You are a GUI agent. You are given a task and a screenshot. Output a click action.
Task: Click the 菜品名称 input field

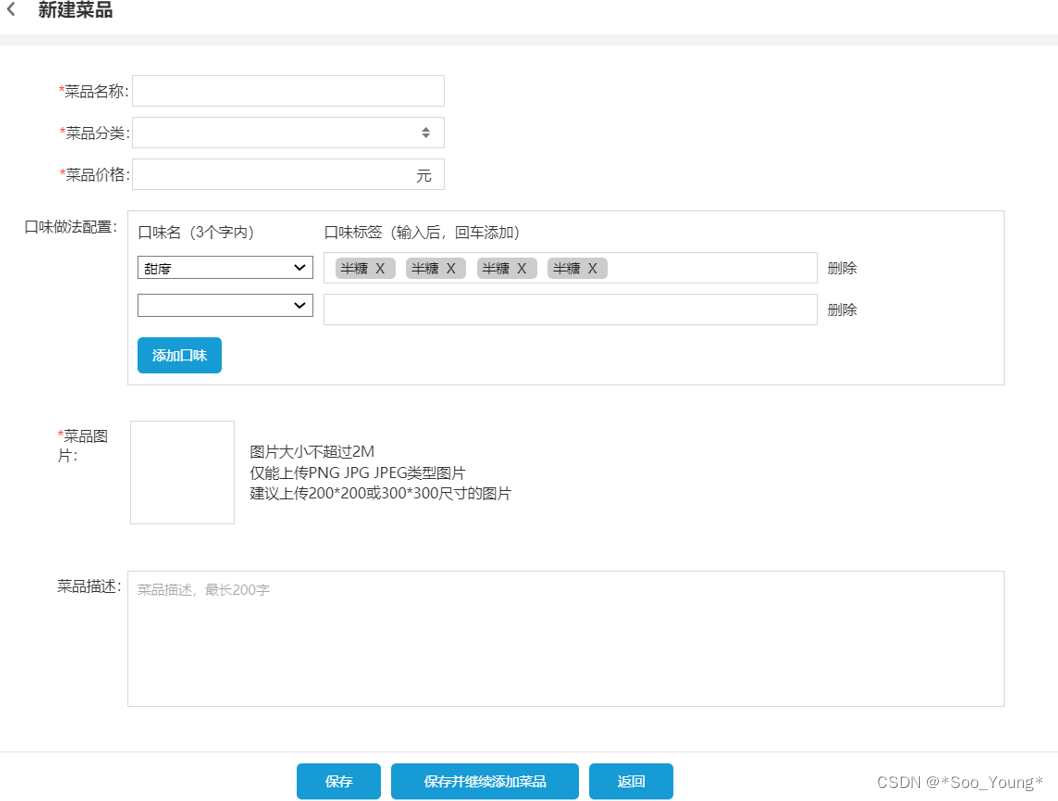point(288,90)
